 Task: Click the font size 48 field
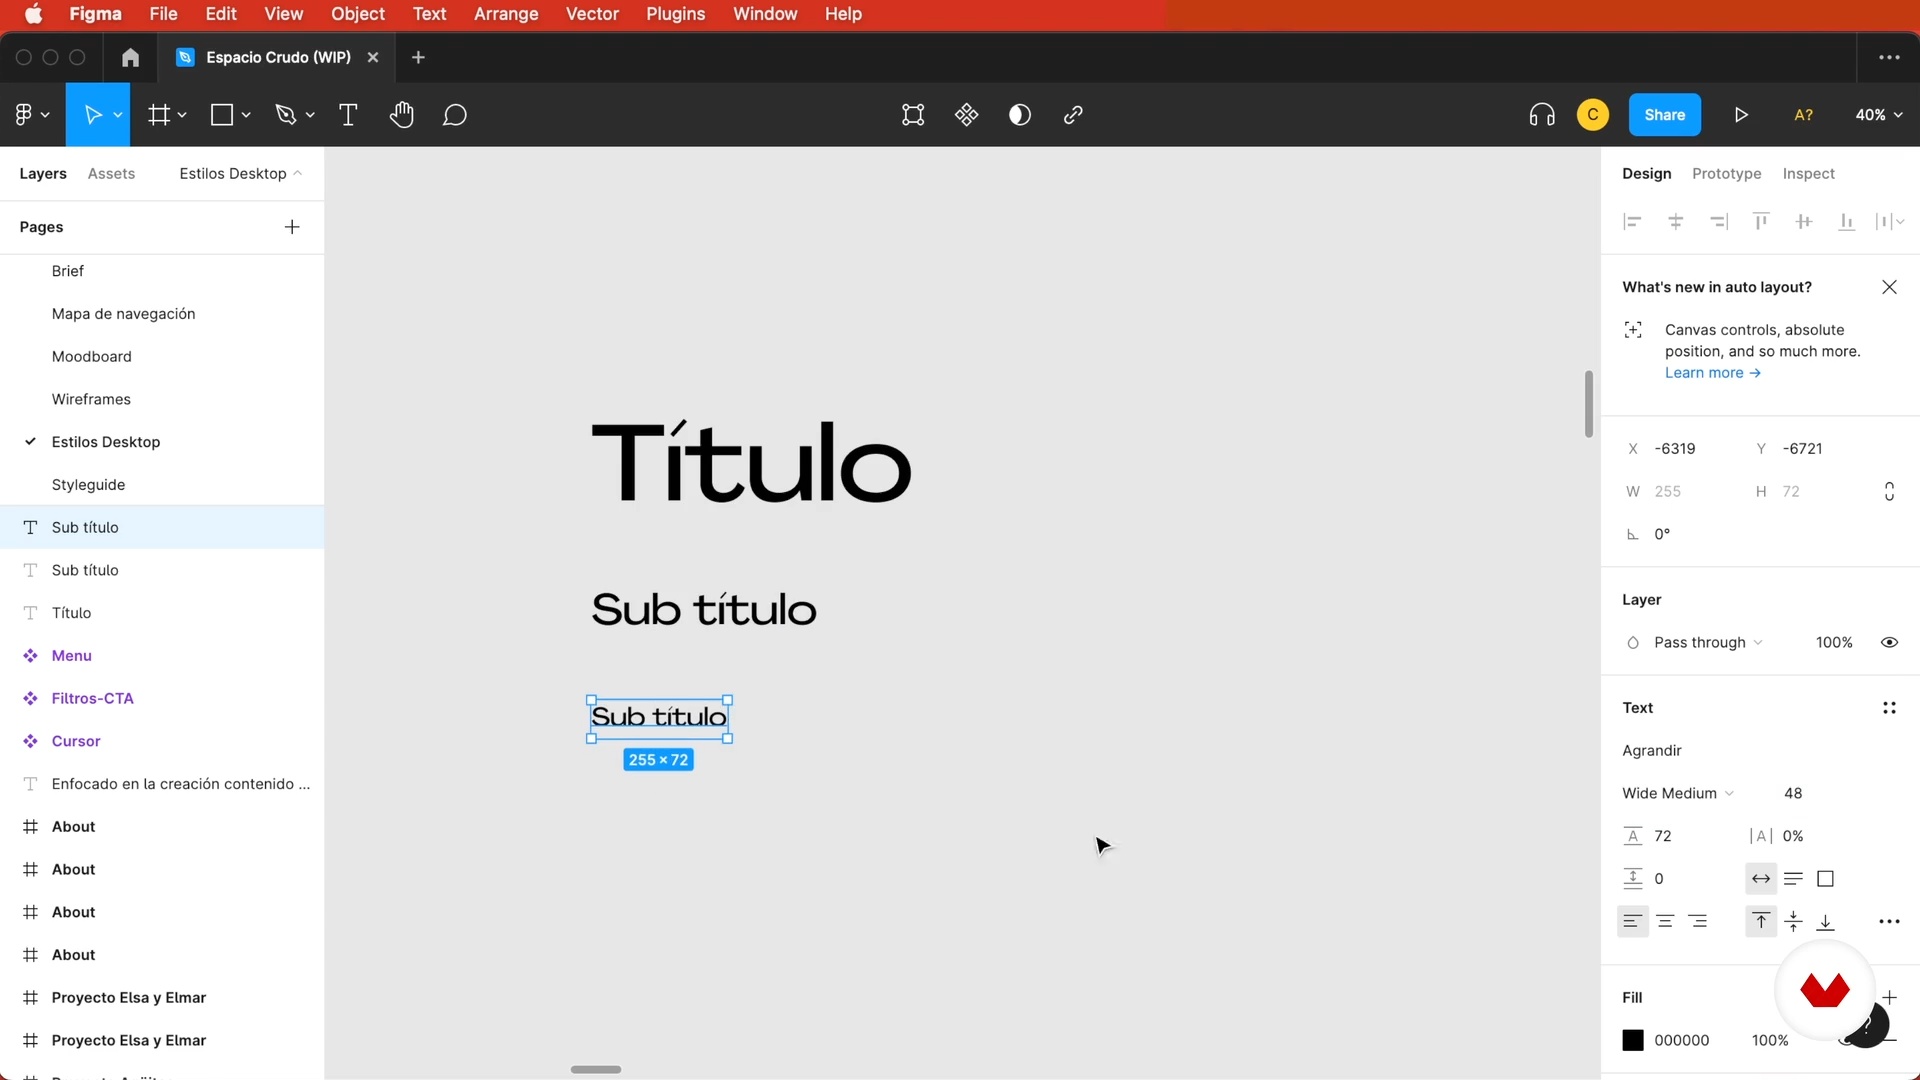[1793, 794]
